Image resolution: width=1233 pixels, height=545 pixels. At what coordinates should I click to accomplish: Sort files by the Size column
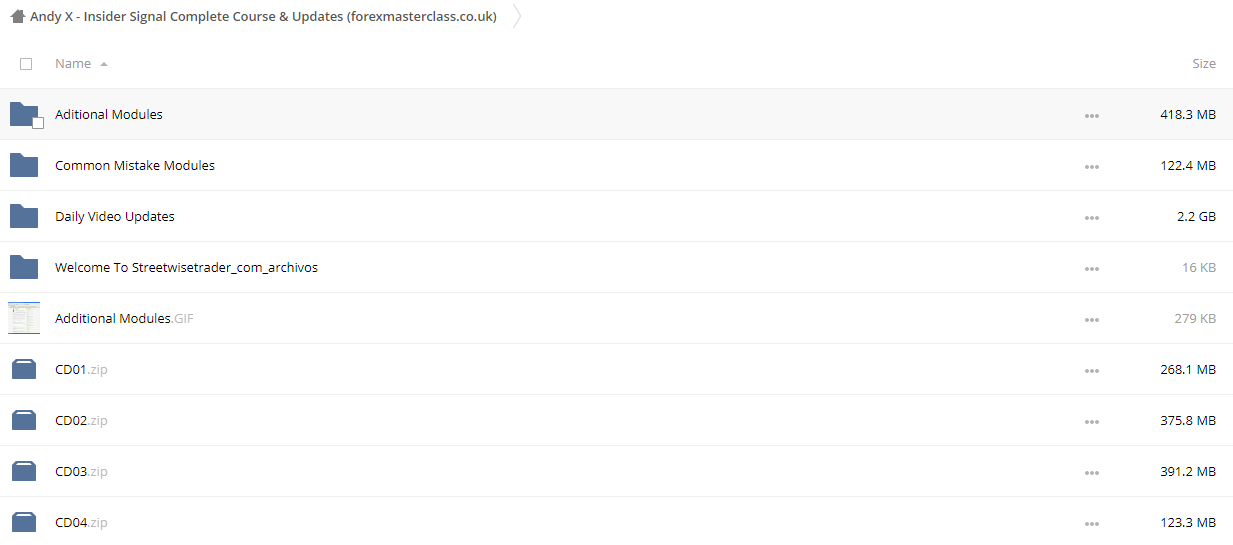click(1204, 63)
